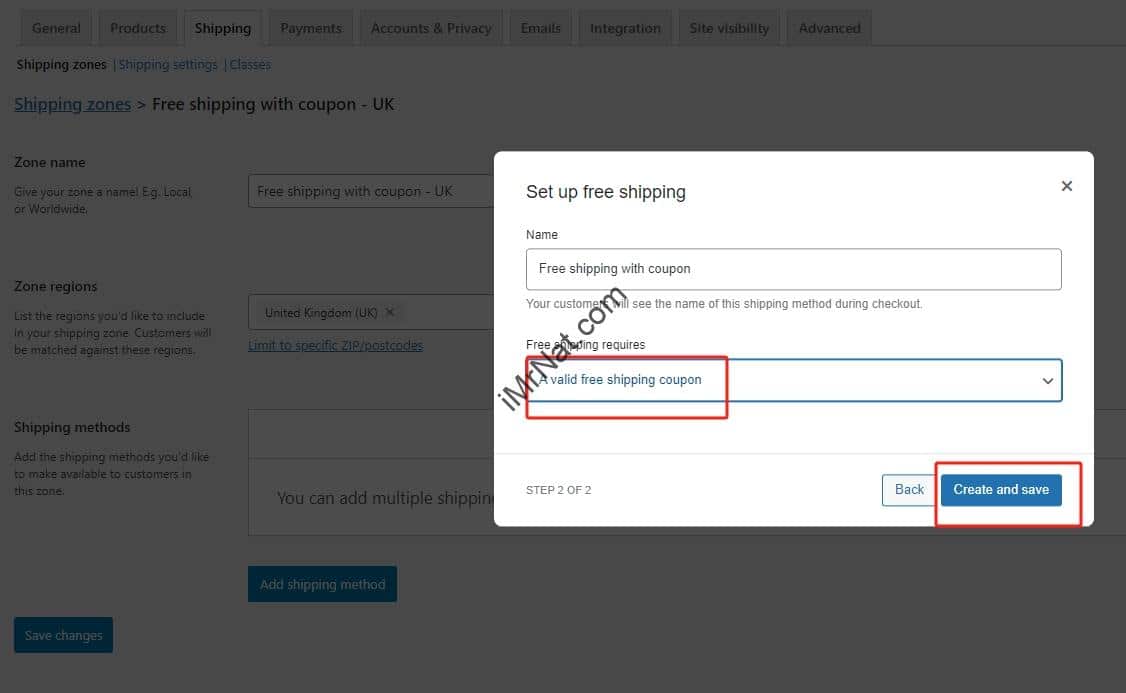Follow Shipping zones breadcrumb link
Viewport: 1126px width, 693px height.
[x=73, y=104]
